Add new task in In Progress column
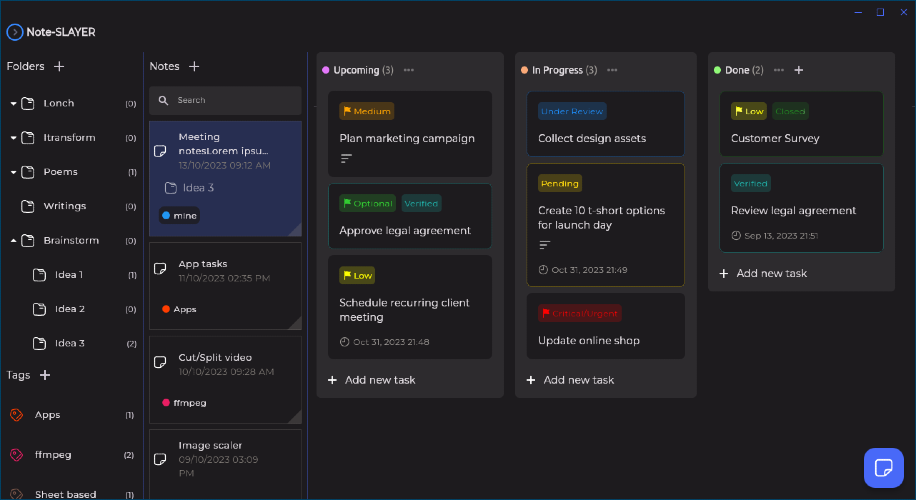 point(570,380)
